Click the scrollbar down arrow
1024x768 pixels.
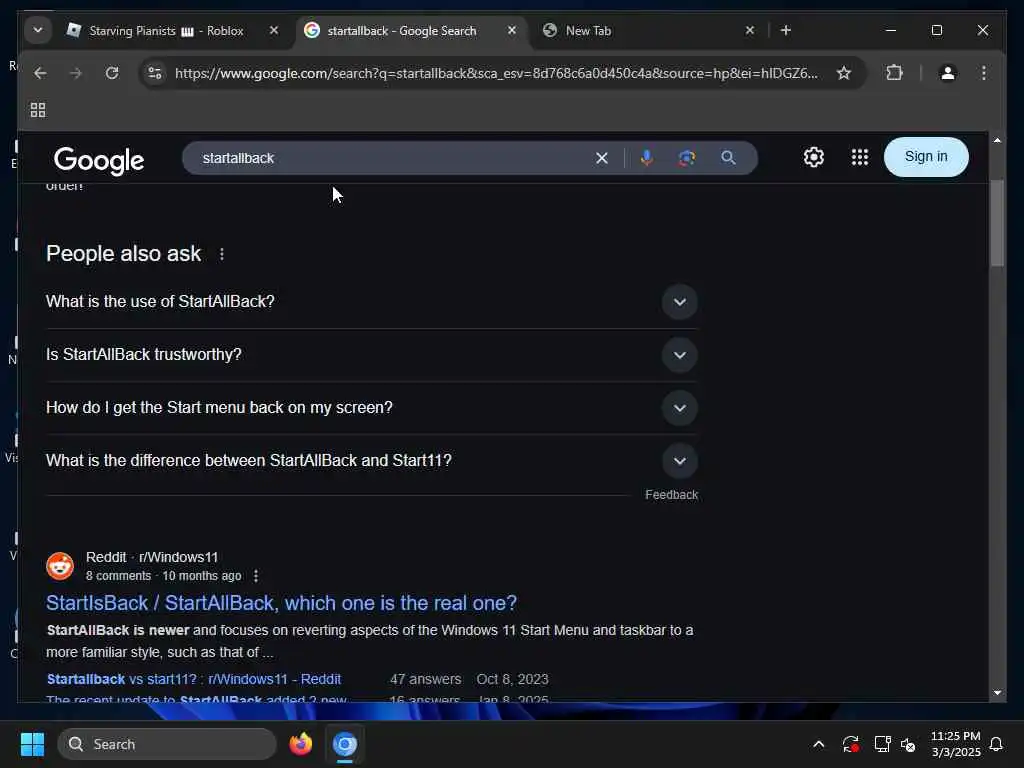(997, 693)
